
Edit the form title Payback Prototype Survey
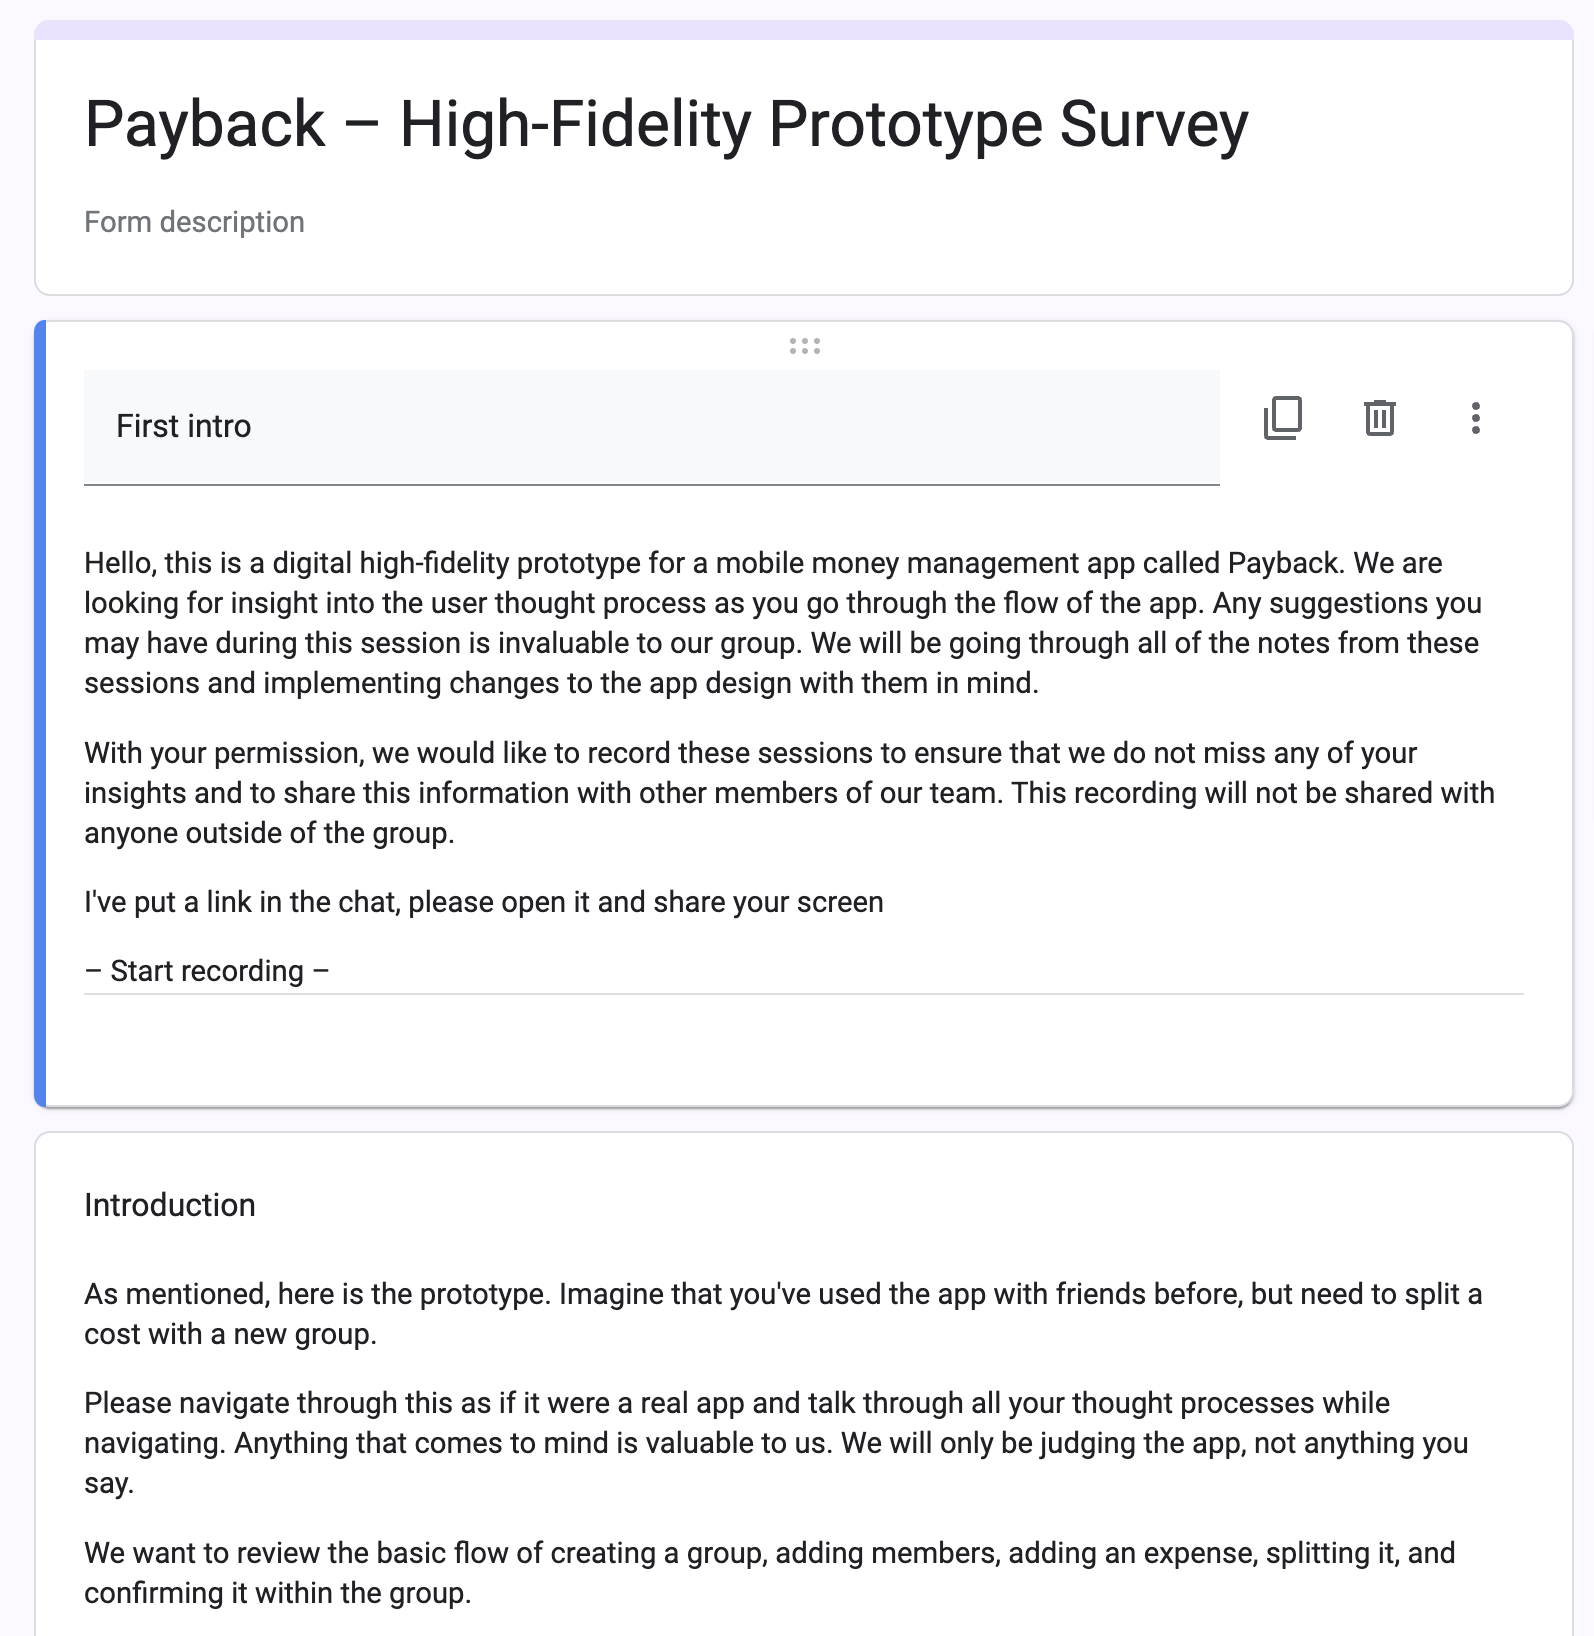coord(666,124)
